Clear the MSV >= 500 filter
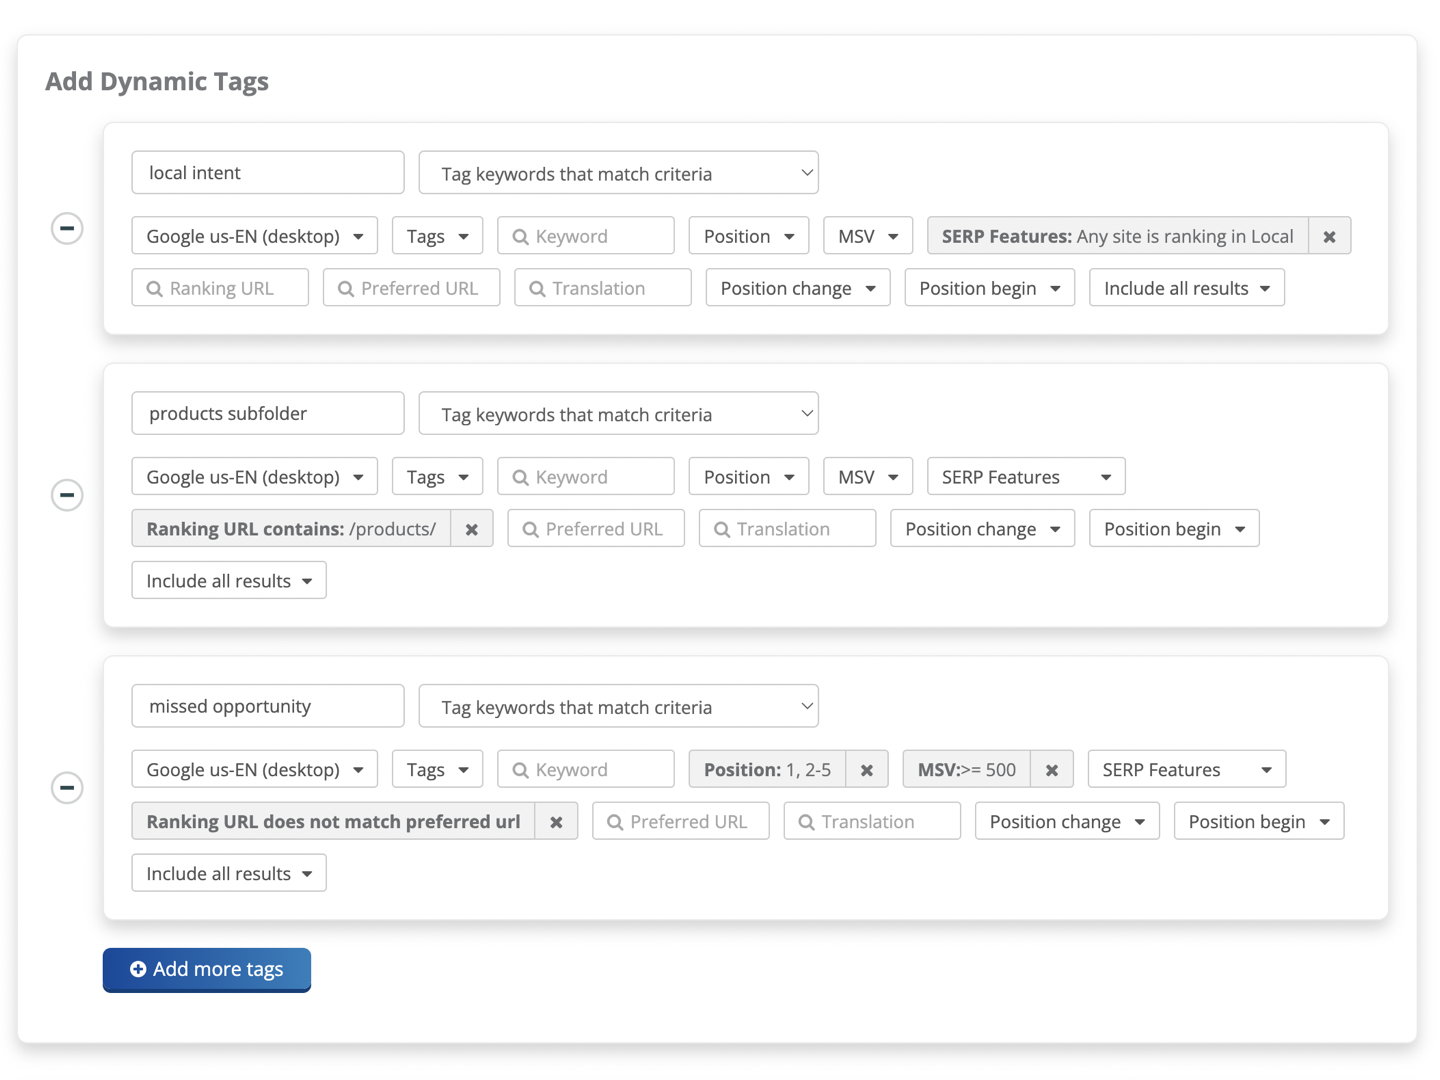Image resolution: width=1440 pixels, height=1080 pixels. click(x=1052, y=770)
